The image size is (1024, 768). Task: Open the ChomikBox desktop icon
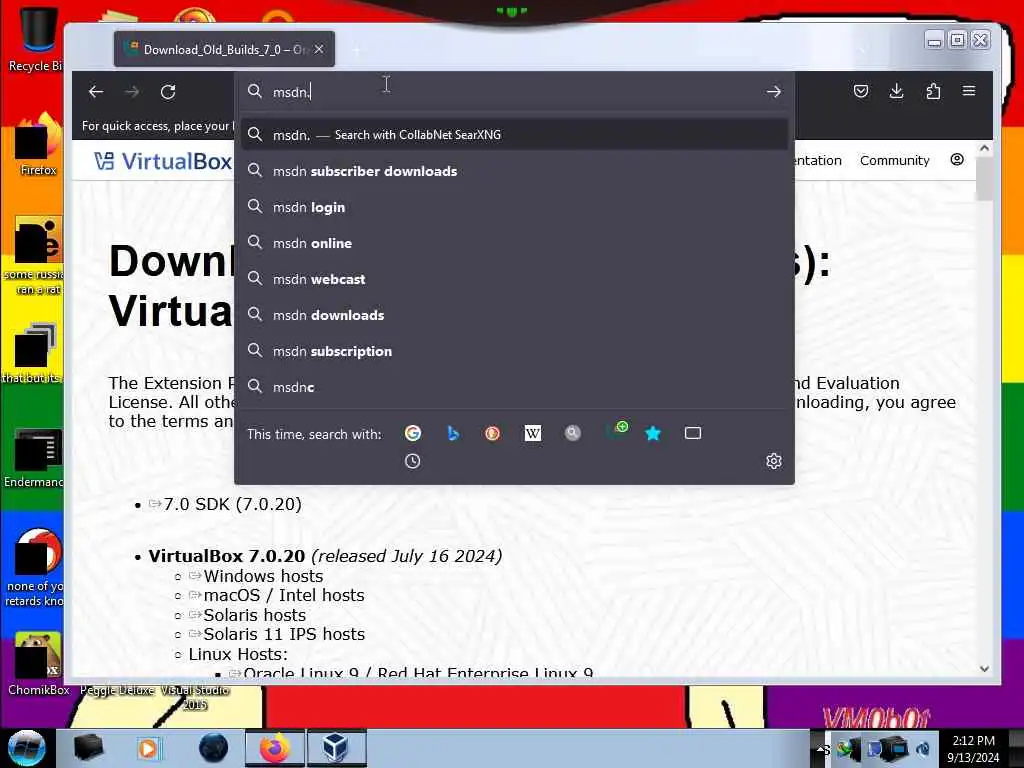pos(38,663)
